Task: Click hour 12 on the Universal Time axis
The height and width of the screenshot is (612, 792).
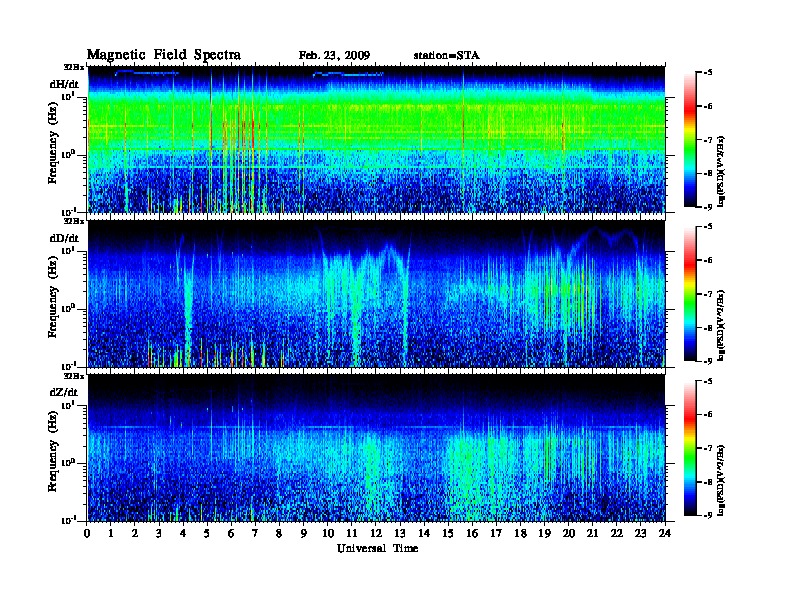Action: (376, 533)
